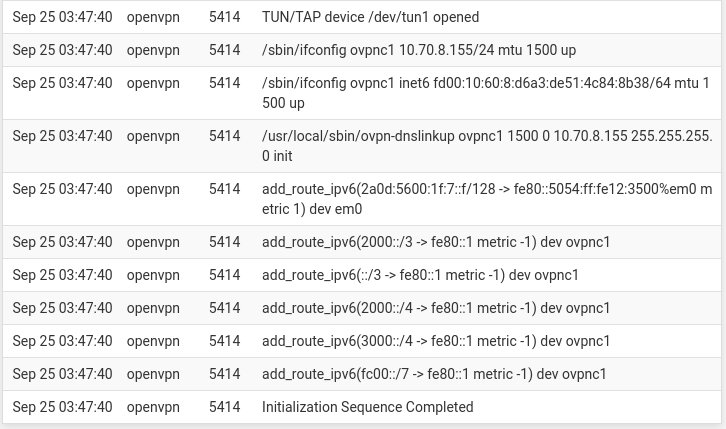Select the add_route_ipv6(fc00::/7) log message
The height and width of the screenshot is (429, 726).
[x=434, y=374]
